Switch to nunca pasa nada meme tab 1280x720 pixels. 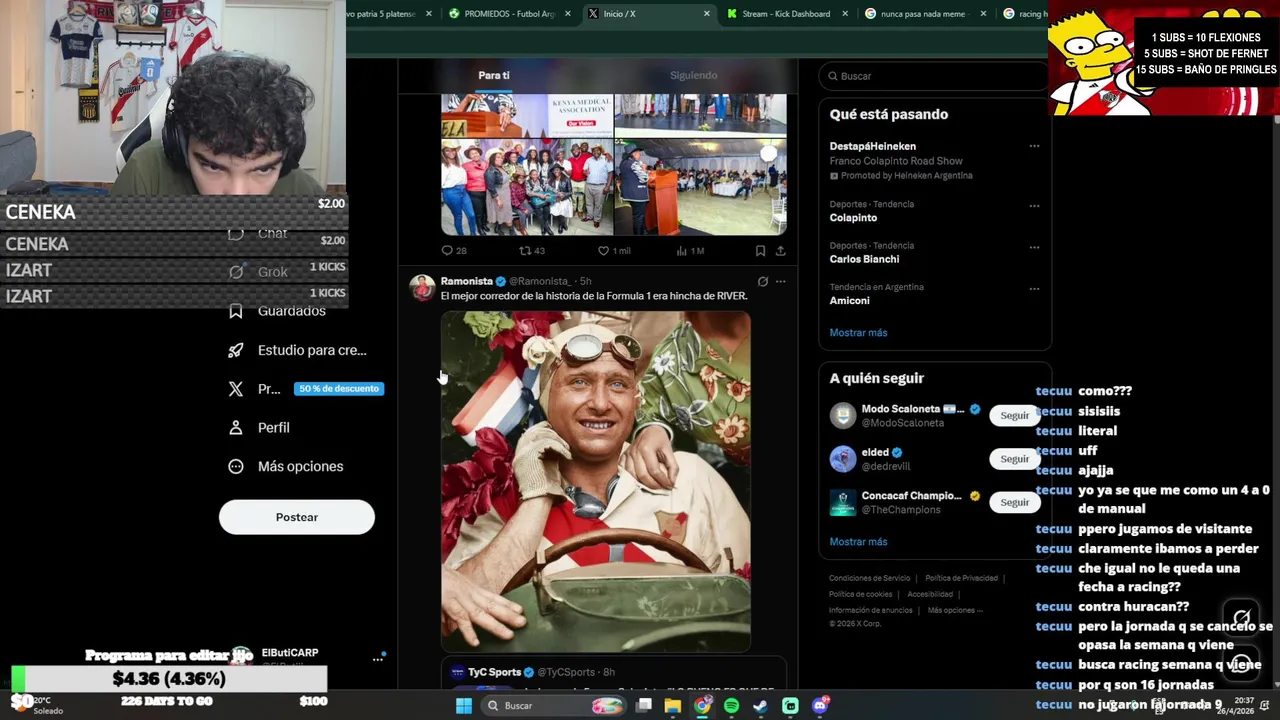click(x=923, y=14)
